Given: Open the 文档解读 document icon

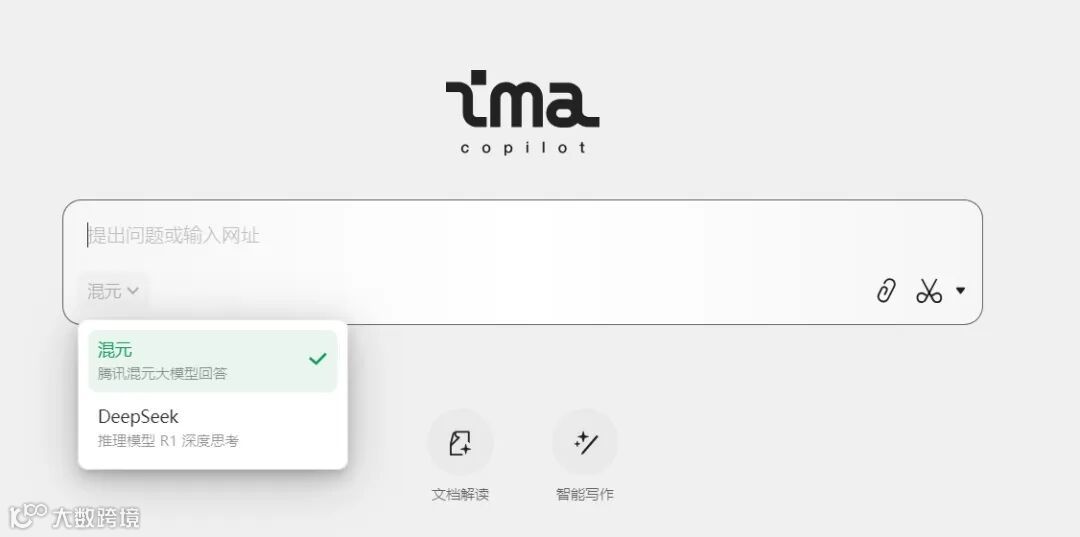Looking at the screenshot, I should tap(460, 443).
